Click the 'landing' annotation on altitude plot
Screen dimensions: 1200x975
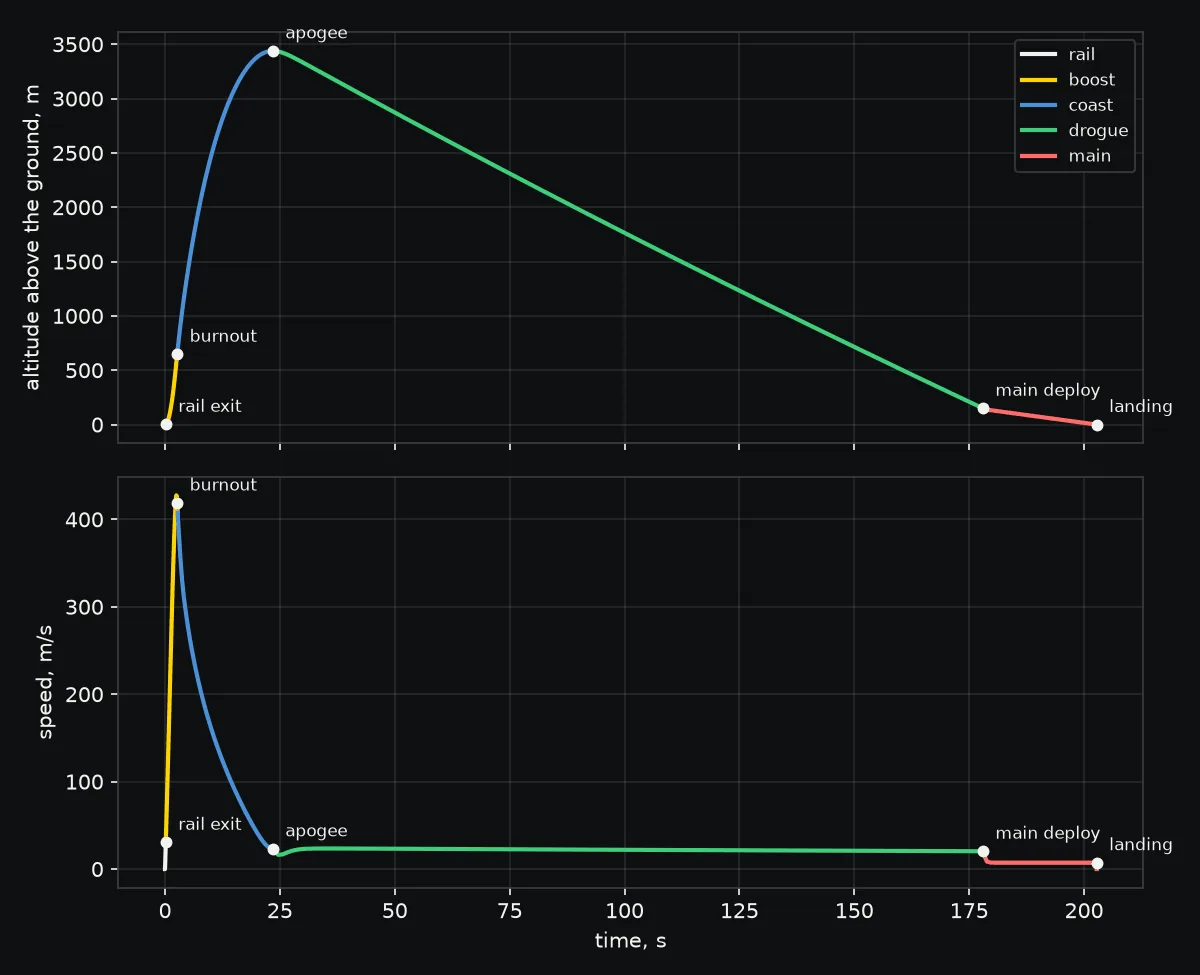click(x=1140, y=407)
